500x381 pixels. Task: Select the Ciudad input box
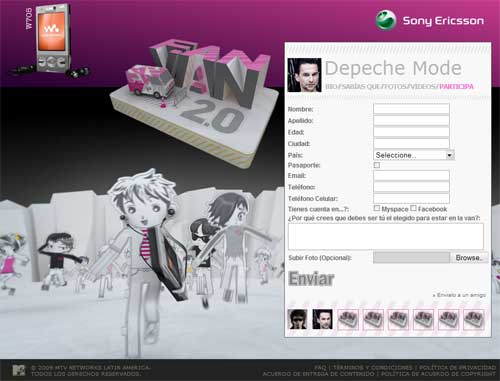tap(411, 143)
